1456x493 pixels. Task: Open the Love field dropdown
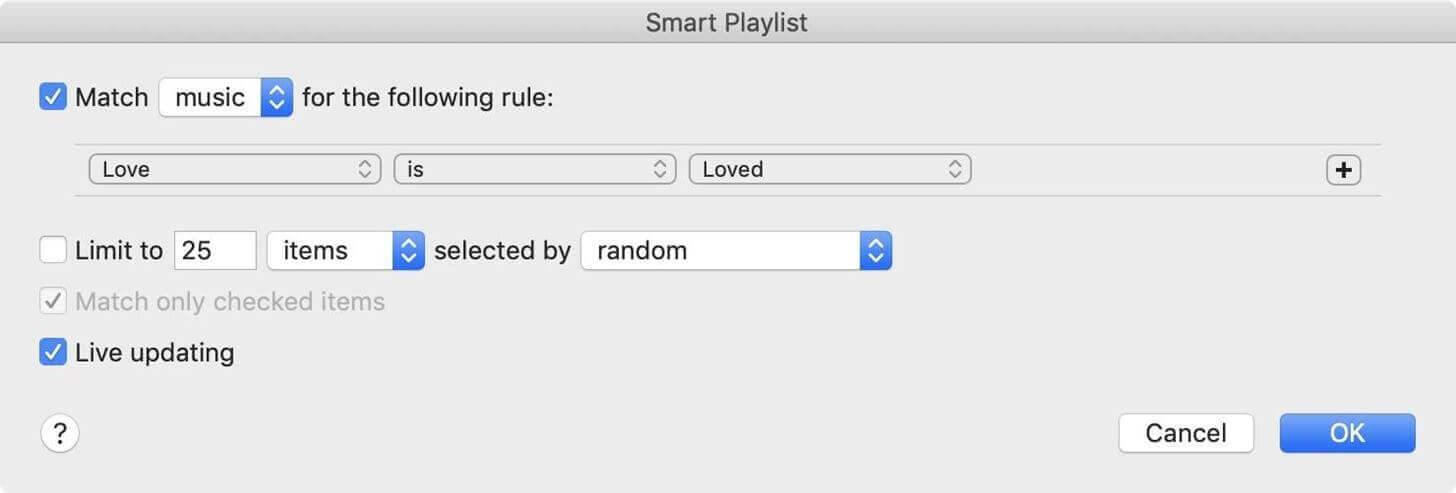(235, 170)
